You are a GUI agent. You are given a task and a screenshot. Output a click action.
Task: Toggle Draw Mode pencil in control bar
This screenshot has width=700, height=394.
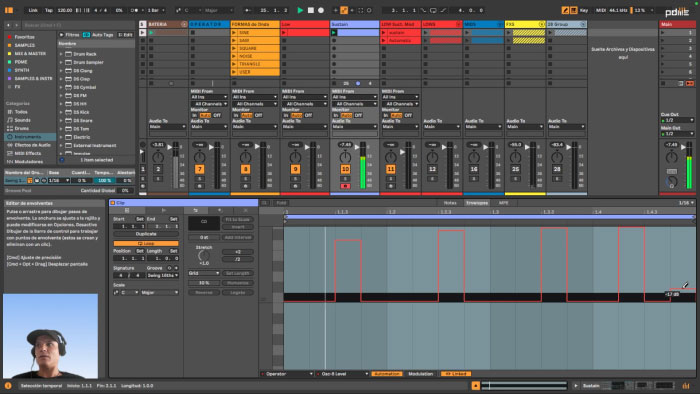(x=565, y=10)
